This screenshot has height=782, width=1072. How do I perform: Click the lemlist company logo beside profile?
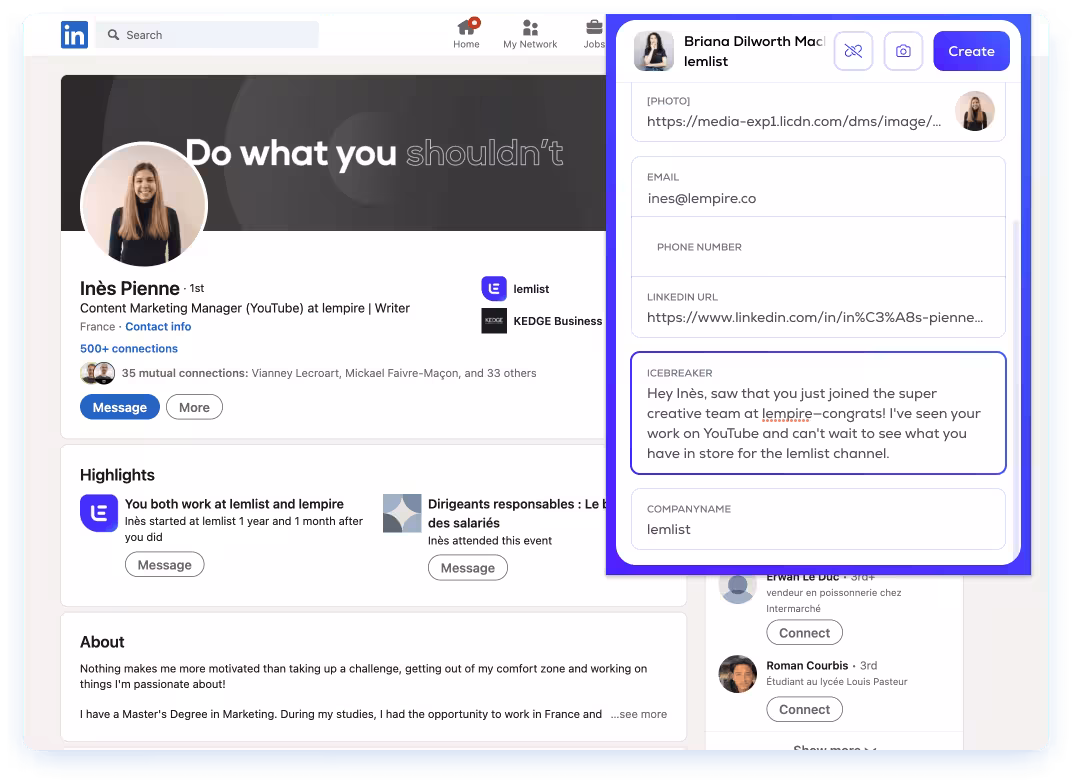point(494,289)
